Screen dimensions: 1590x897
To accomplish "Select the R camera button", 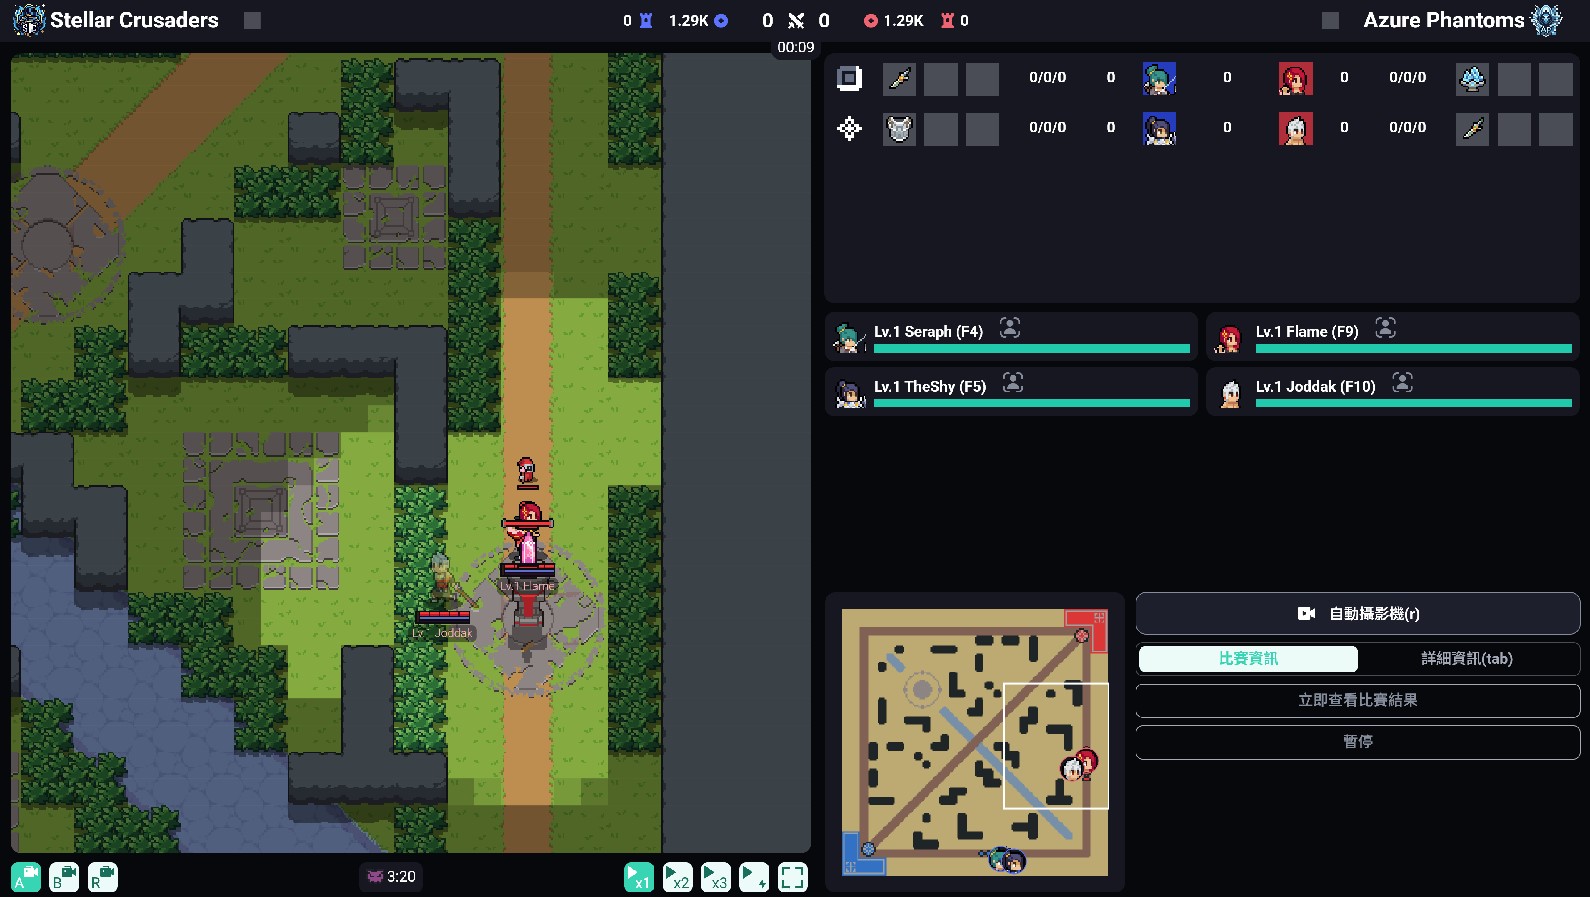I will (x=102, y=877).
